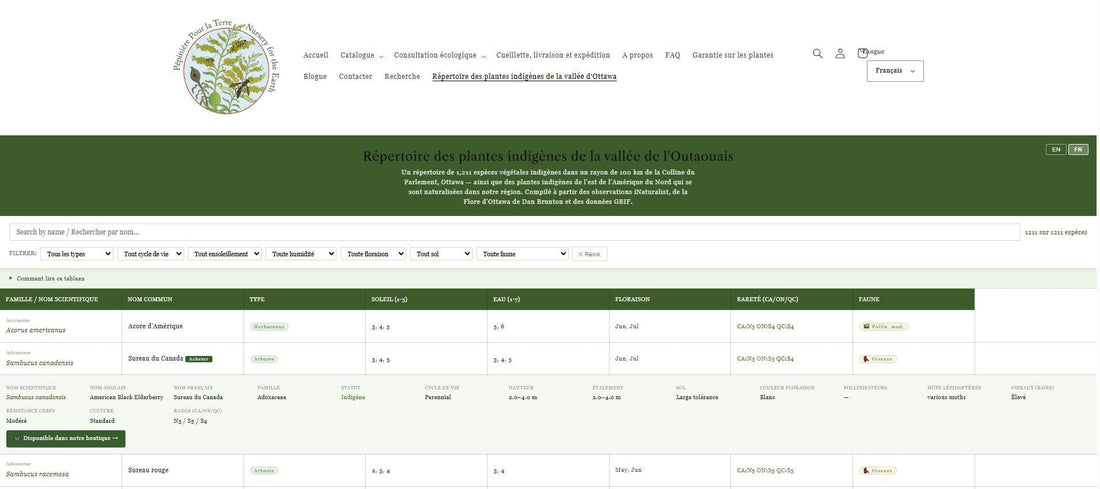Open the Tout sol filter dropdown

tap(441, 254)
